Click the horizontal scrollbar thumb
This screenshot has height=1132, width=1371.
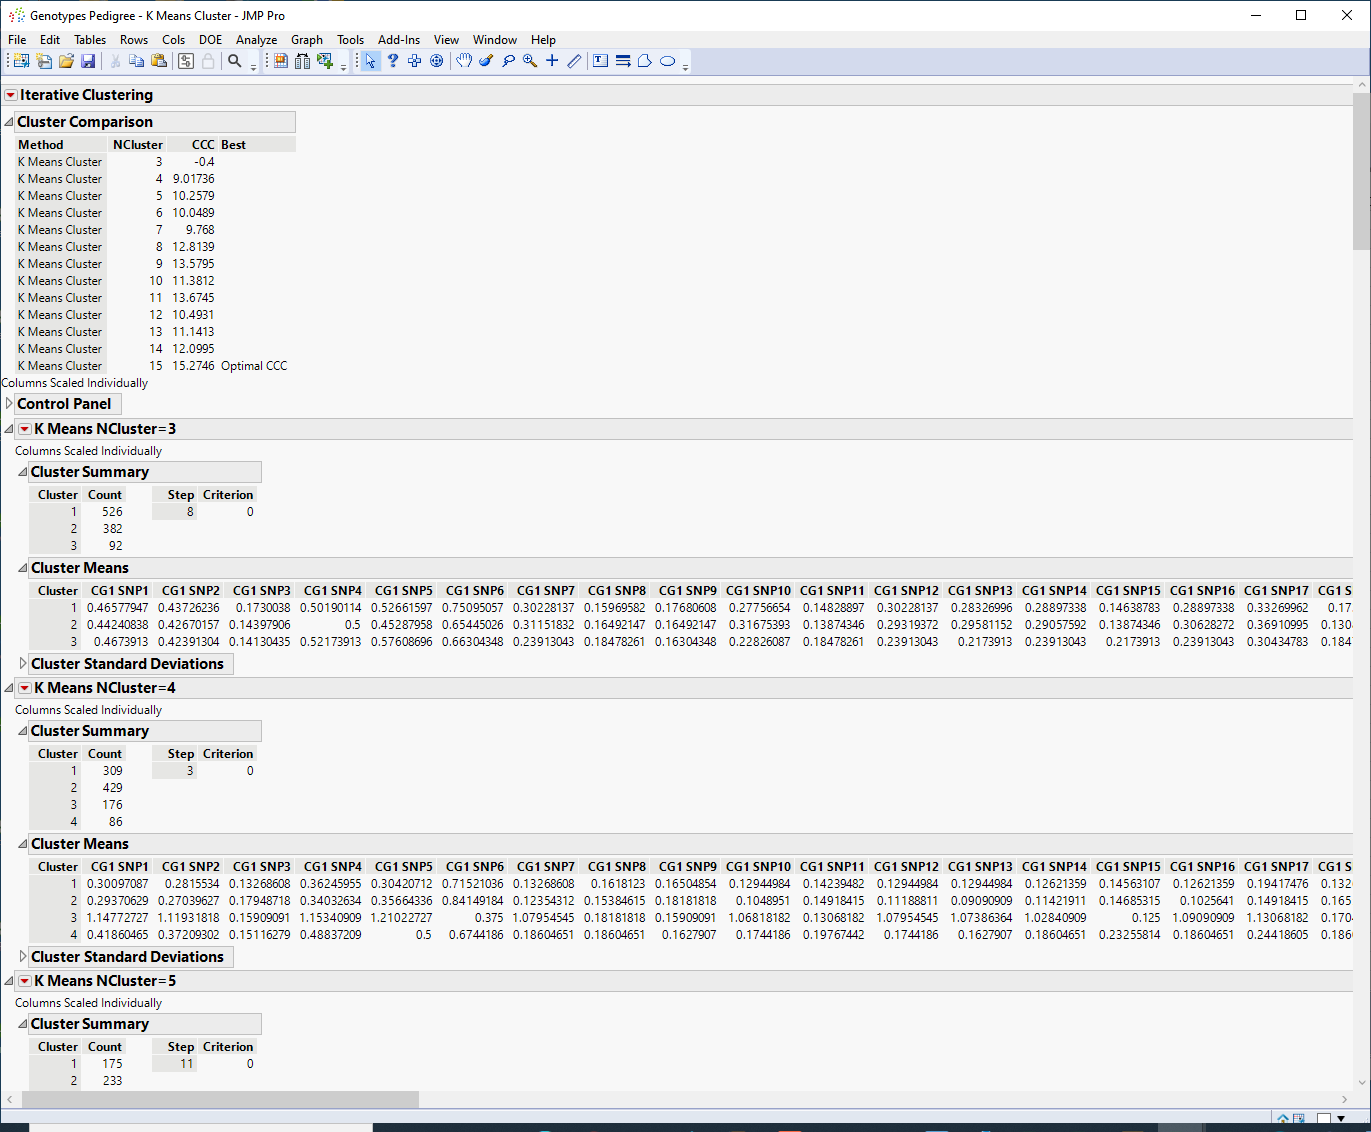[220, 1100]
